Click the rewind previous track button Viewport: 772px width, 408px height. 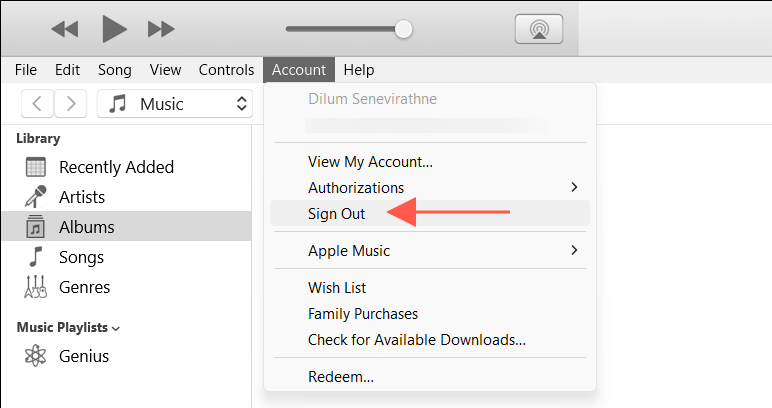(64, 29)
